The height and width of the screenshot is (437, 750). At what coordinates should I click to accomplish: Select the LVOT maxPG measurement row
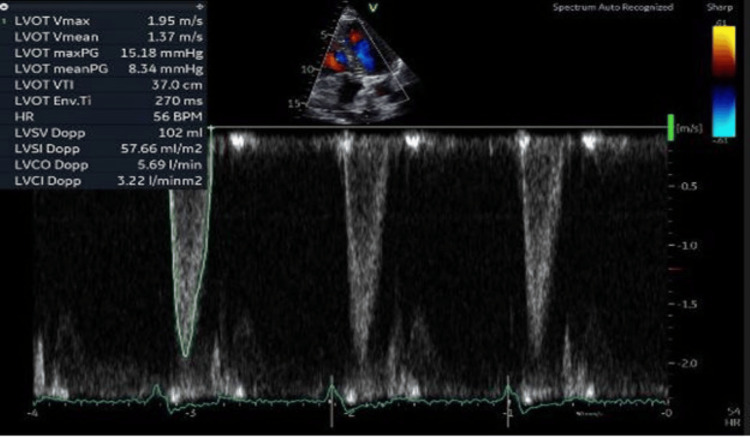(x=103, y=53)
